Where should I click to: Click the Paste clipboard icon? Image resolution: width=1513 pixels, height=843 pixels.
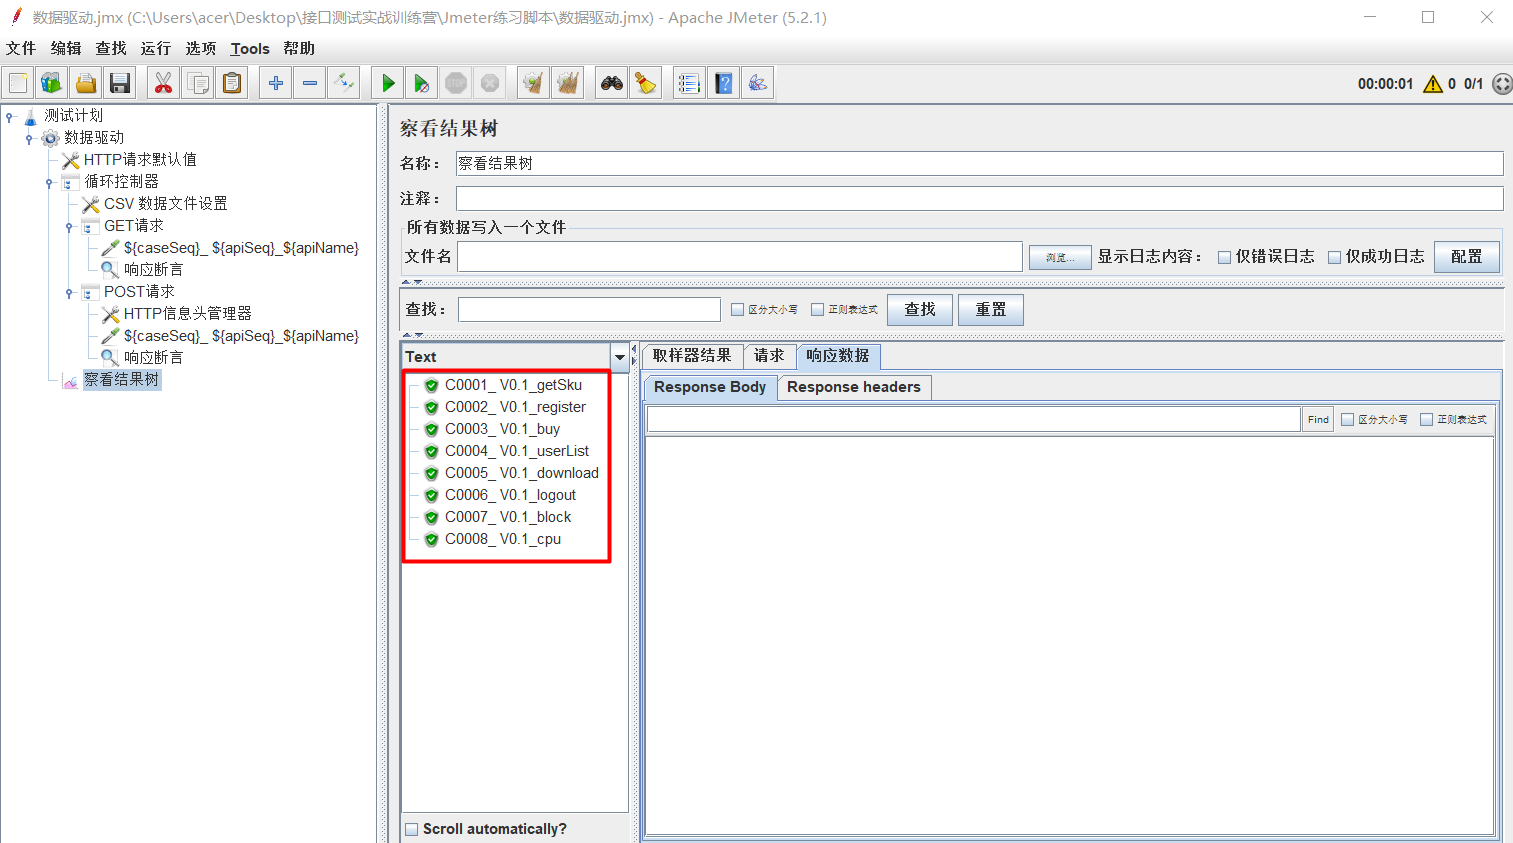232,83
